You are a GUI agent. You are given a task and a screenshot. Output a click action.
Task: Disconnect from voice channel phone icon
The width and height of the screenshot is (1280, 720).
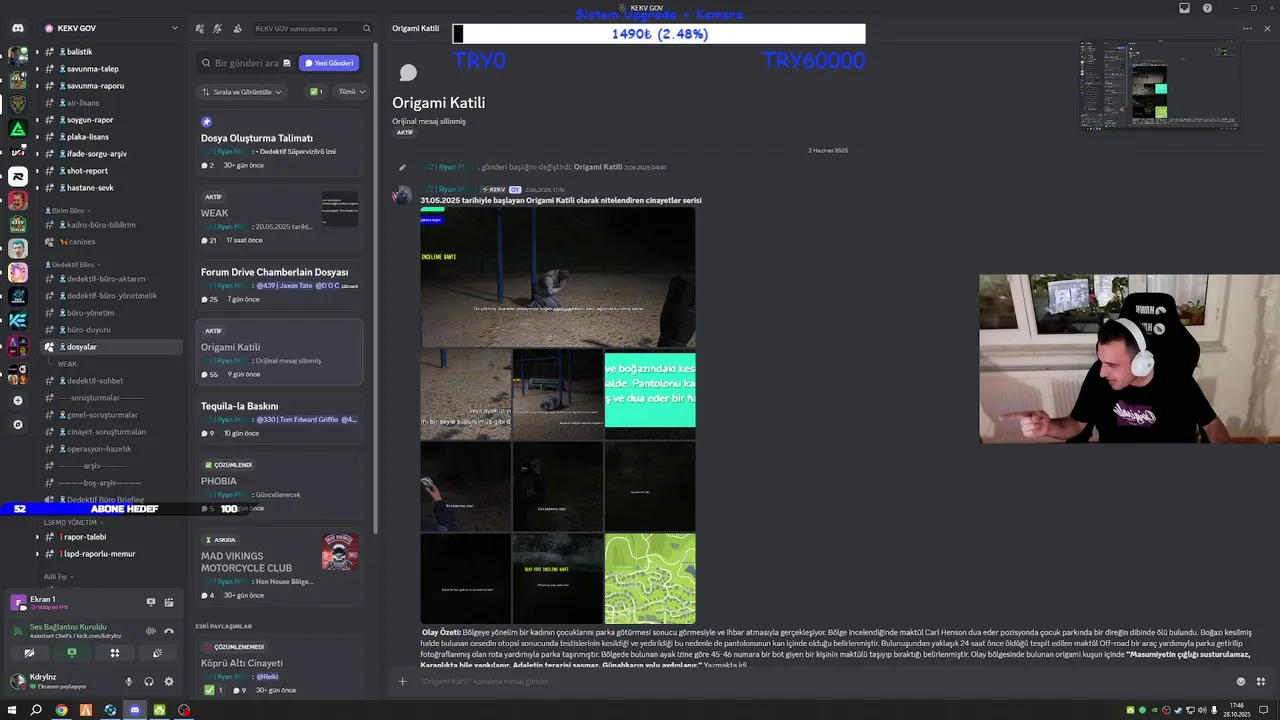(x=169, y=631)
